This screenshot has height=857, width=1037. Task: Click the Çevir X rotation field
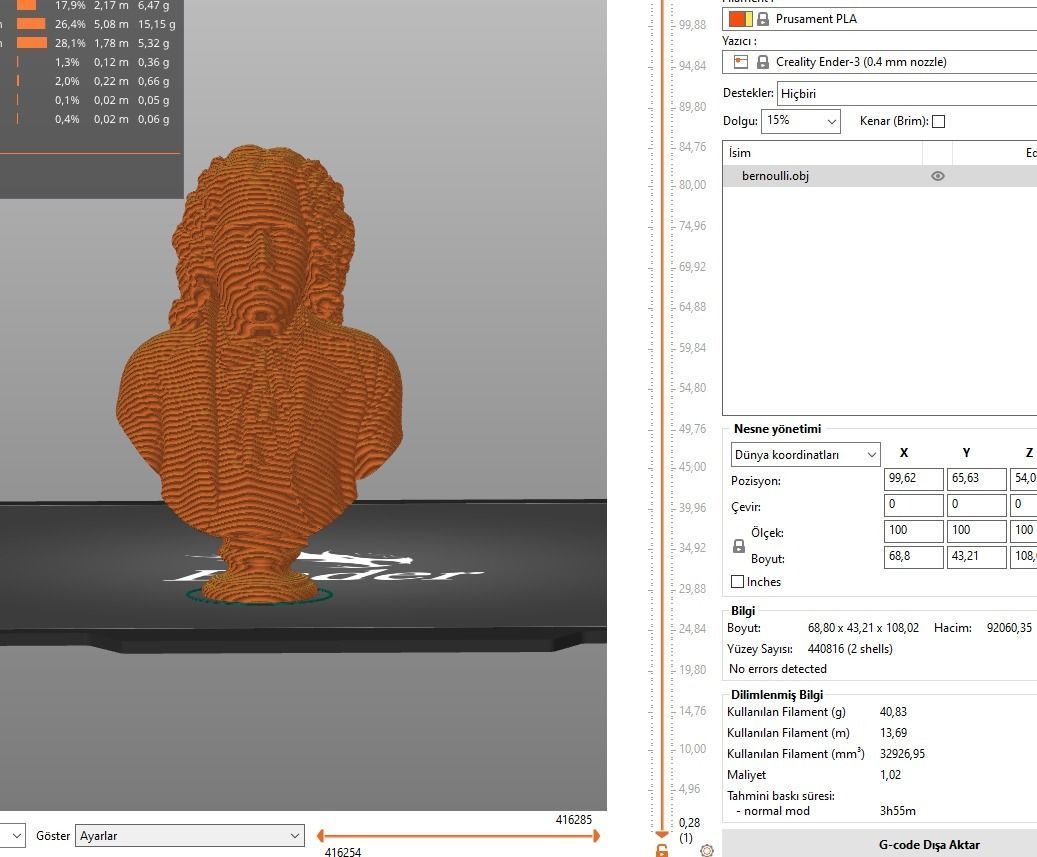tap(913, 505)
